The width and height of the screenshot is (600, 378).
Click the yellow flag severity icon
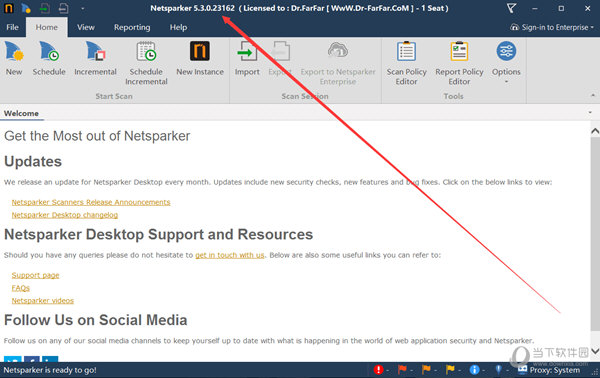click(x=450, y=370)
